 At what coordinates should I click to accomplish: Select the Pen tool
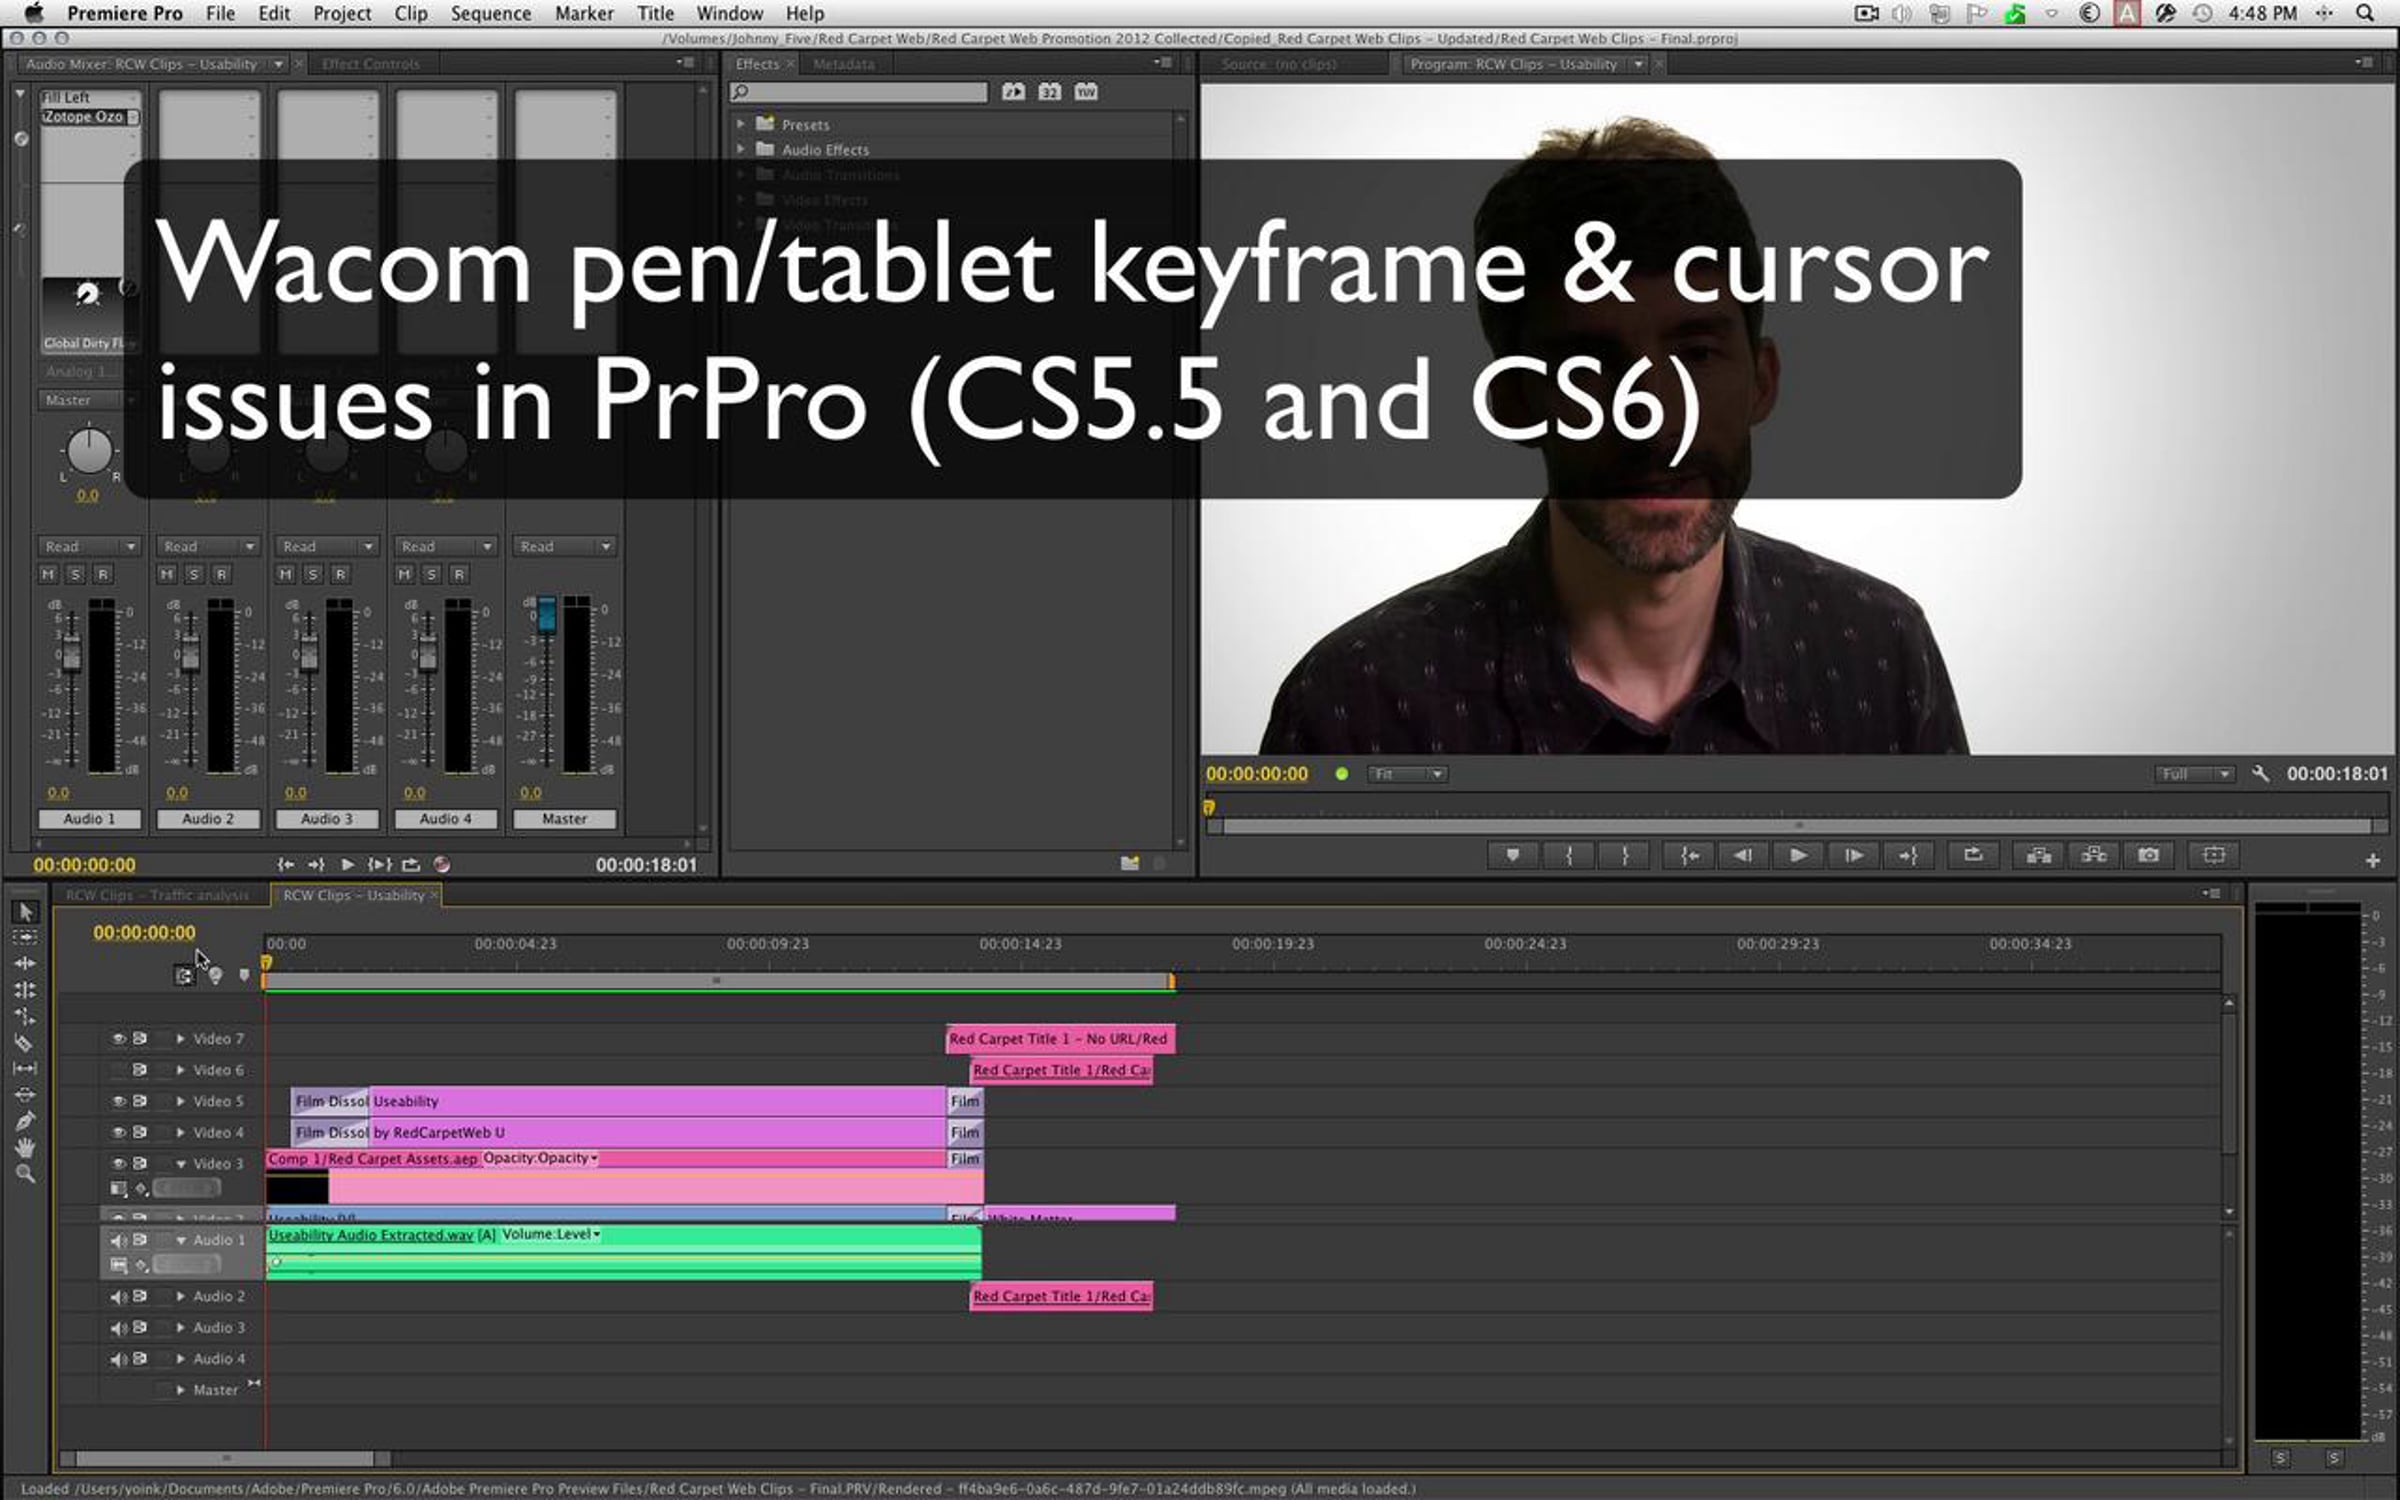point(26,1121)
